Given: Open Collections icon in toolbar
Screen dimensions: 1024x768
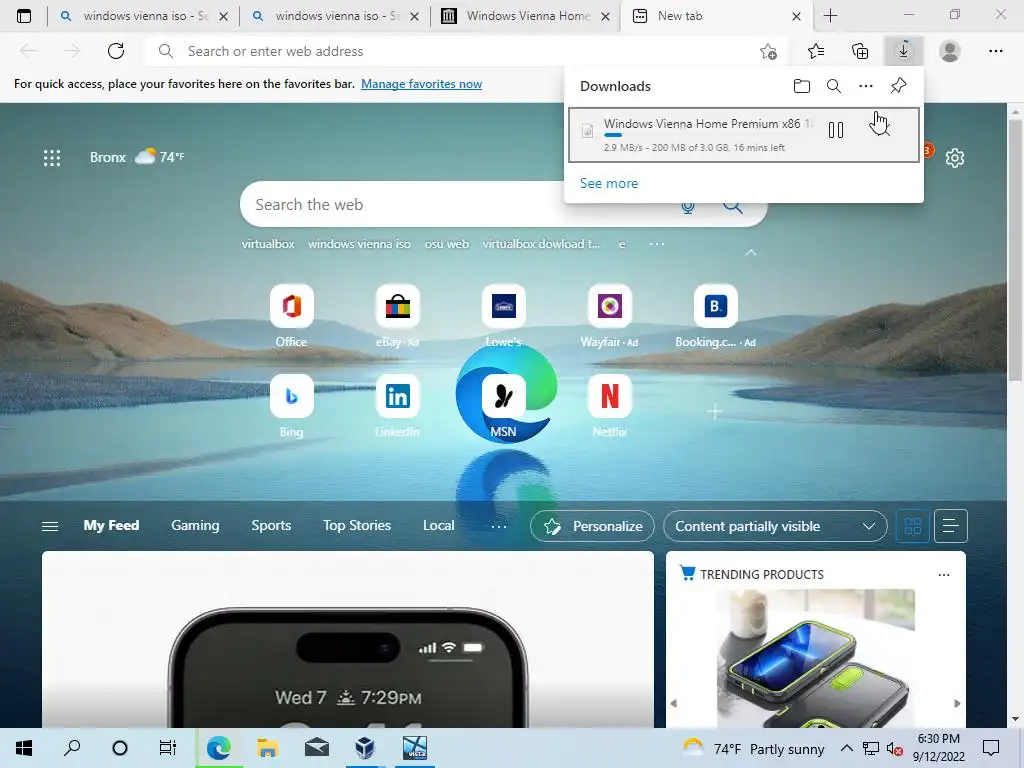Looking at the screenshot, I should pos(860,51).
